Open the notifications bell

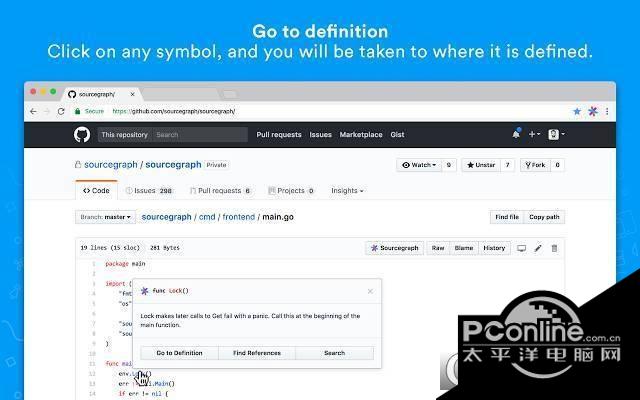tap(516, 134)
